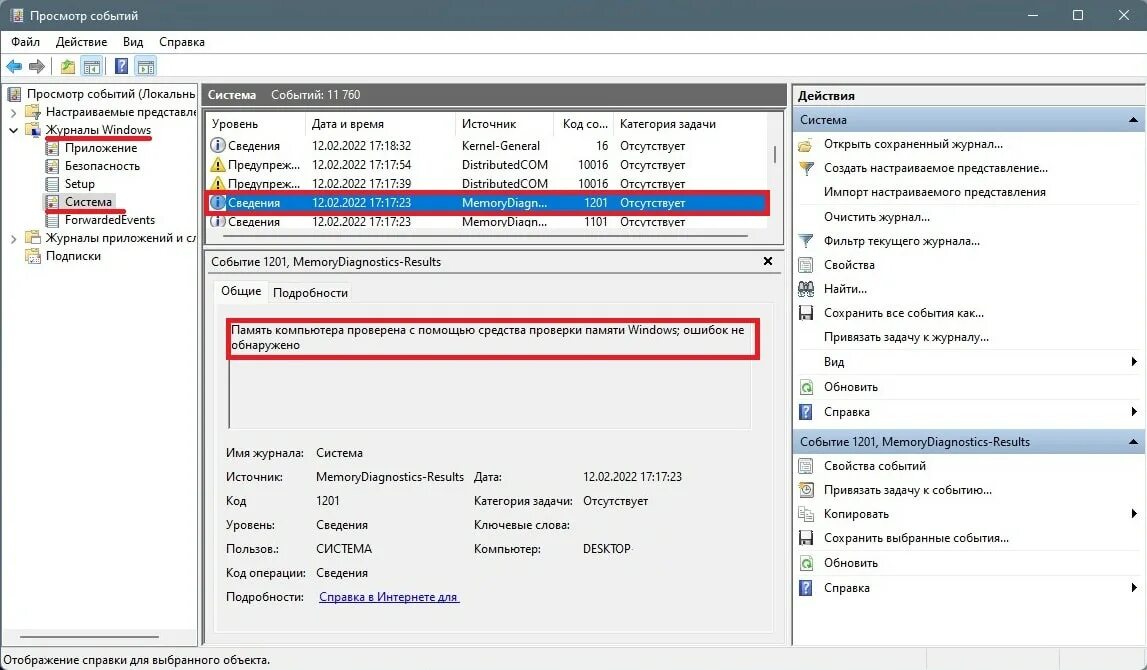Open the Копировать submenu arrow
Screen dimensions: 1147x670
(1134, 514)
